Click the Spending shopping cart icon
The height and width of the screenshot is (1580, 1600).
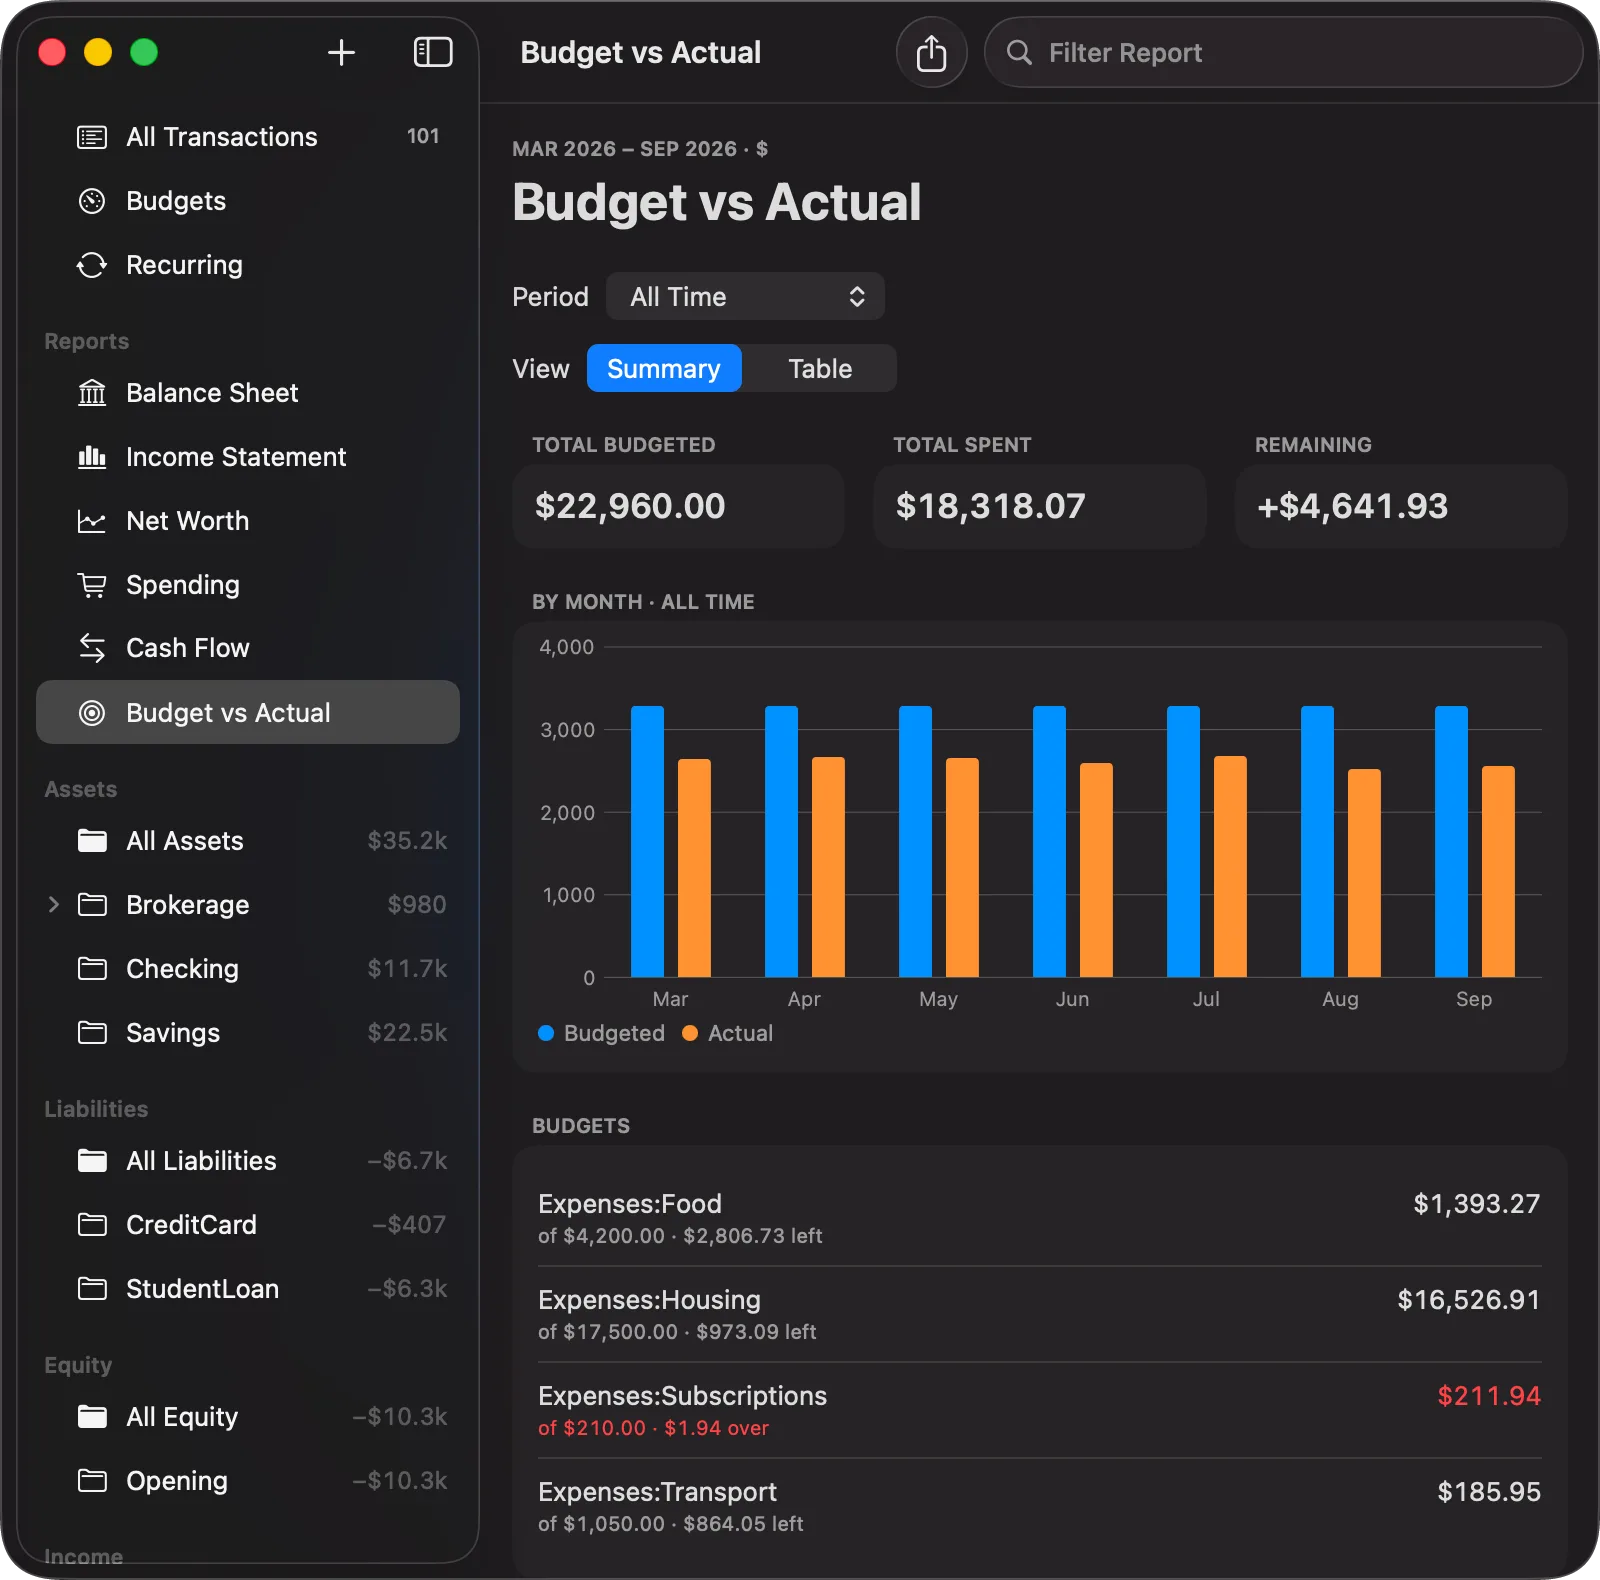pos(92,585)
